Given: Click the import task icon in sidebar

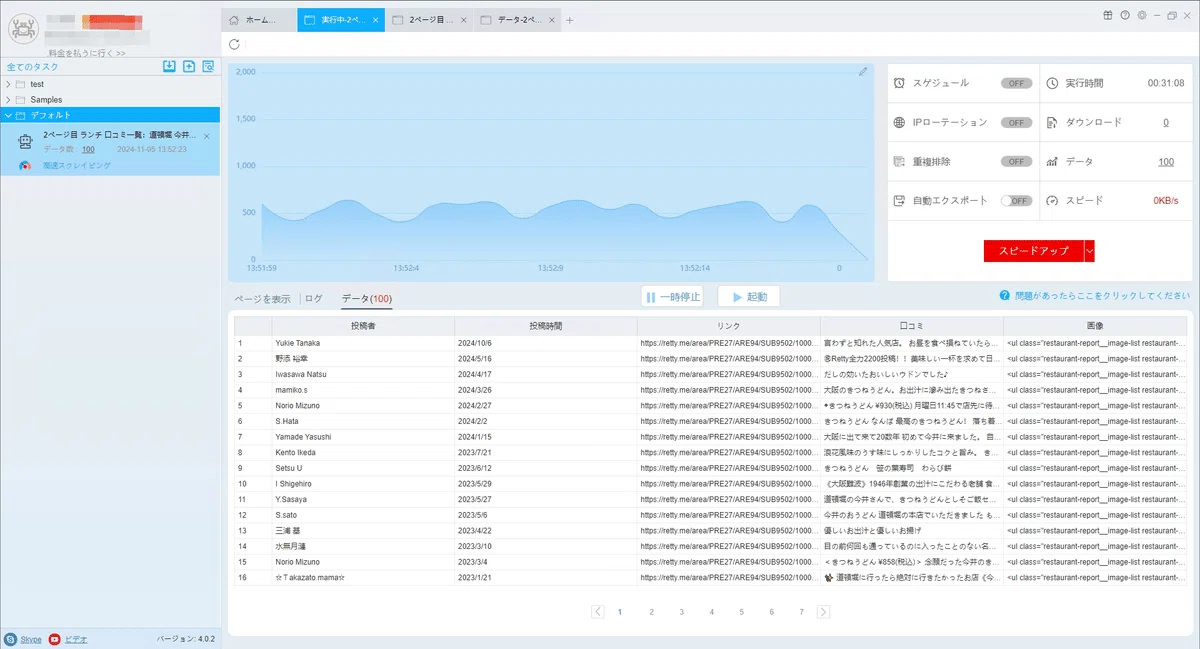Looking at the screenshot, I should 169,66.
